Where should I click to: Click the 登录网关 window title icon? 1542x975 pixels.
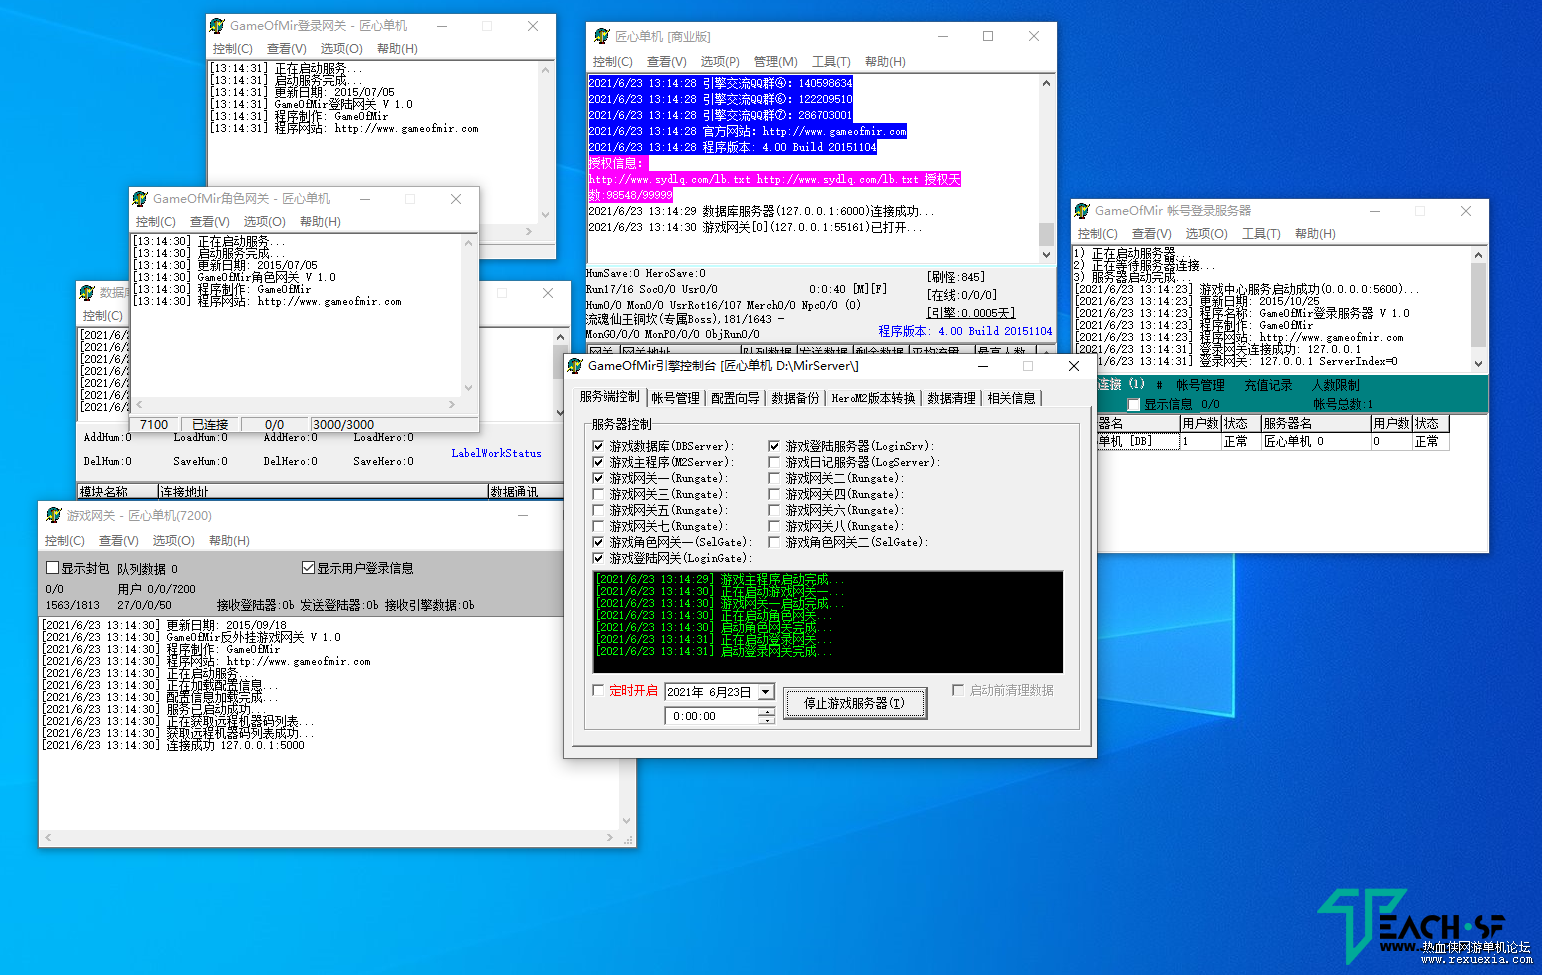tap(217, 25)
